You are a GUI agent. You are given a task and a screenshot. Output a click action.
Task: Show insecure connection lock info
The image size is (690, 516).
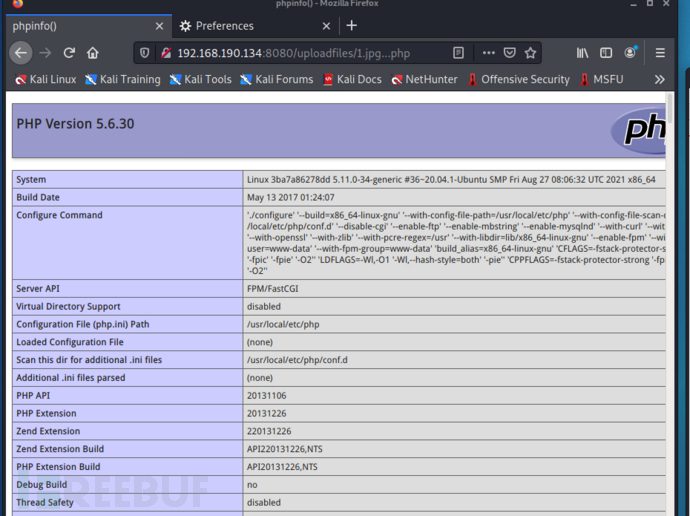coord(166,53)
